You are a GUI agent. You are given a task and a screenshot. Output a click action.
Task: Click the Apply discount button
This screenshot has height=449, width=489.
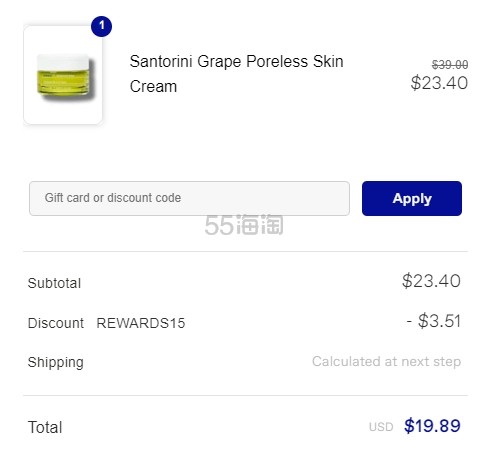pyautogui.click(x=412, y=198)
